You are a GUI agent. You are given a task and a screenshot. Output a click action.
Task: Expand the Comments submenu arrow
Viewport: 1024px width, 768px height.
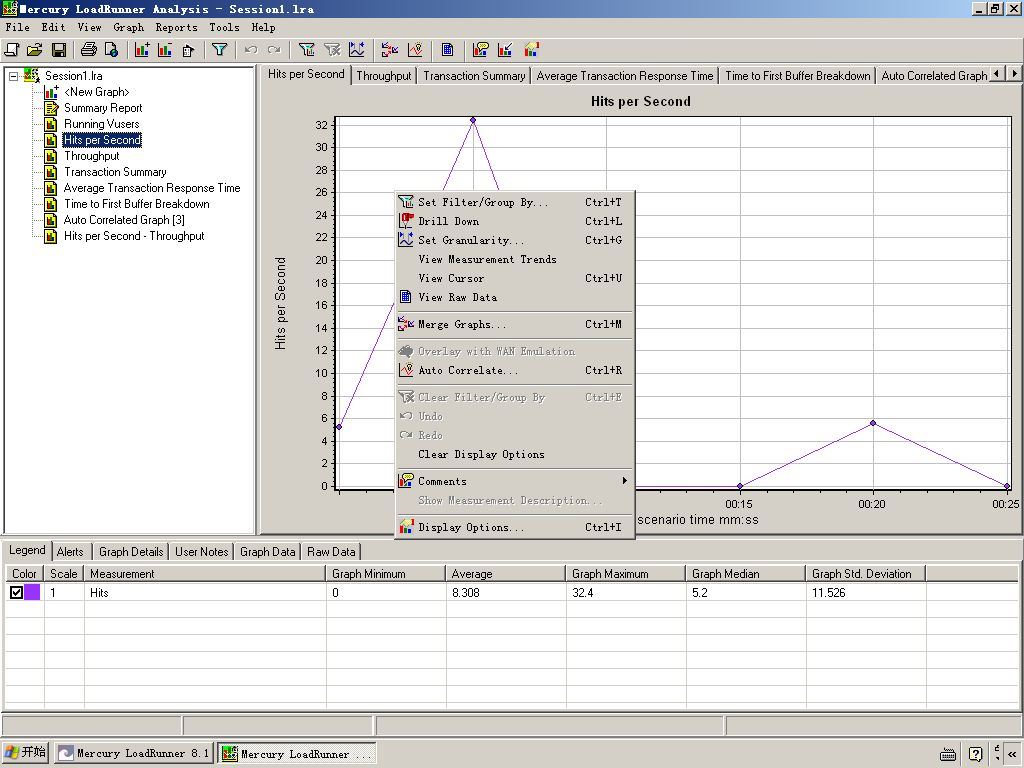click(624, 481)
